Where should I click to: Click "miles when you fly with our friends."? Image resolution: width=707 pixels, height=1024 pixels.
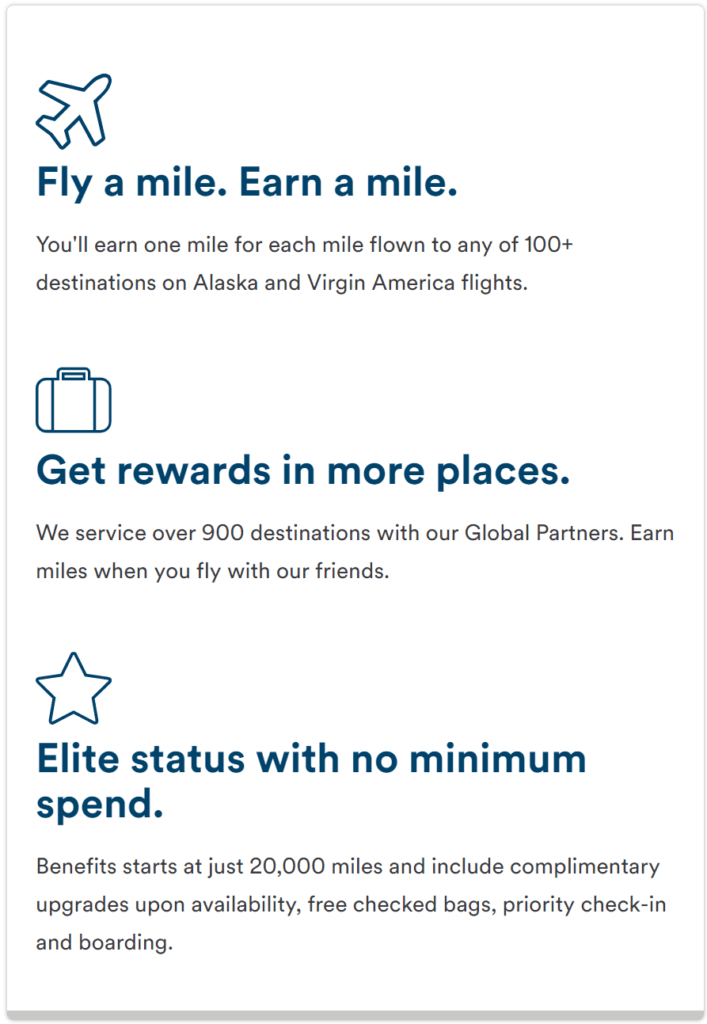point(213,571)
